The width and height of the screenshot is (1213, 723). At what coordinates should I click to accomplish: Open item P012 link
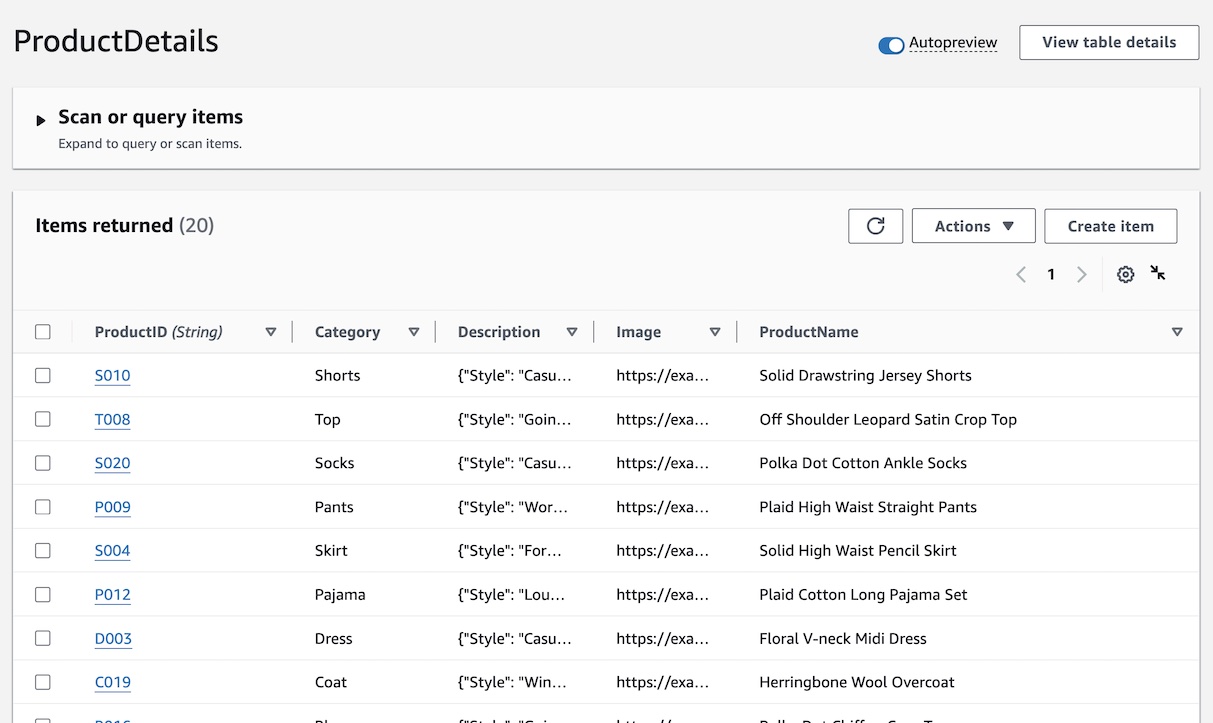[112, 594]
